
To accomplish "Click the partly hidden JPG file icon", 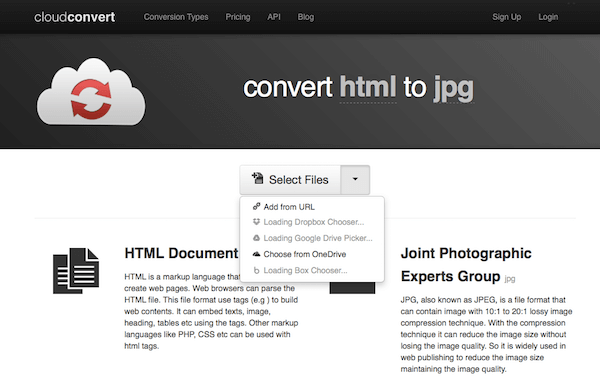I will click(352, 288).
